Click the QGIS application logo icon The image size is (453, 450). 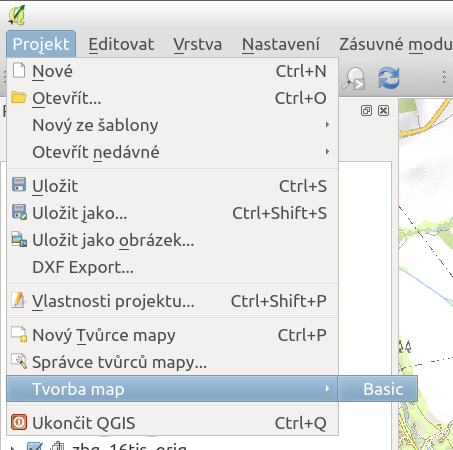pyautogui.click(x=17, y=15)
